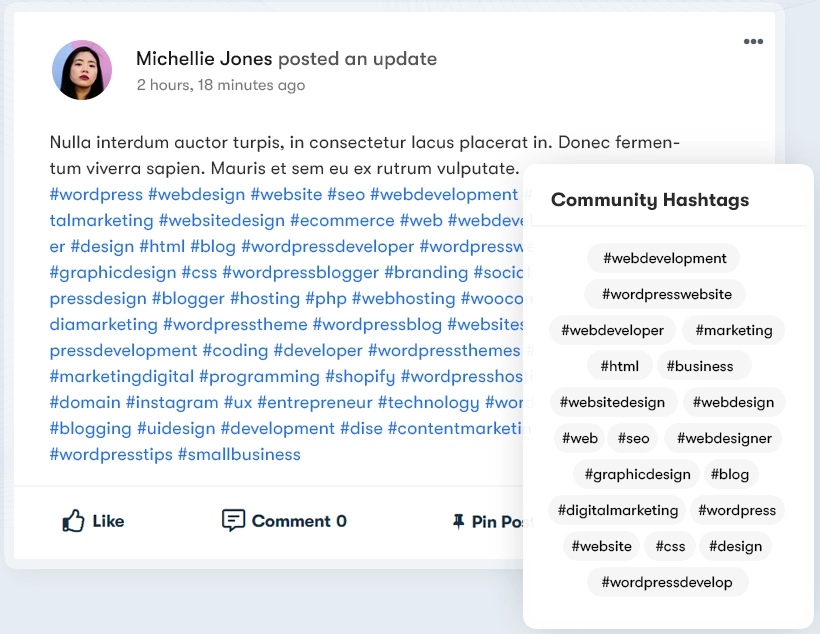Open the post options ellipsis menu
820x634 pixels.
pos(753,41)
